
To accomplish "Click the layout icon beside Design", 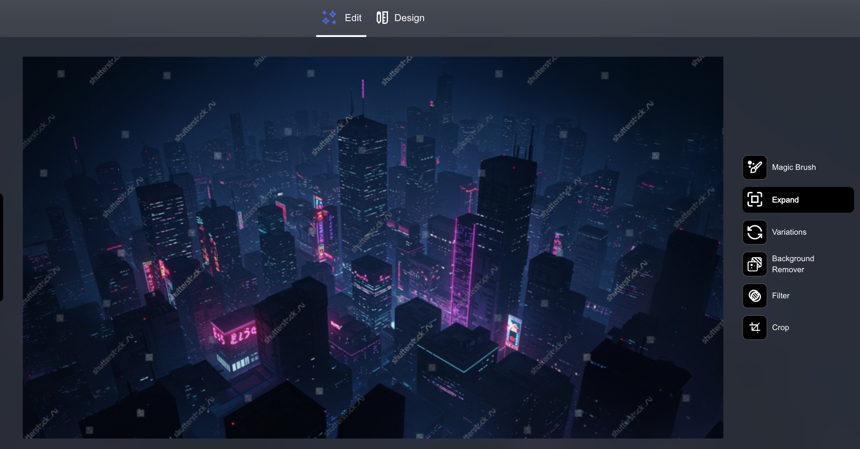I will click(x=382, y=18).
